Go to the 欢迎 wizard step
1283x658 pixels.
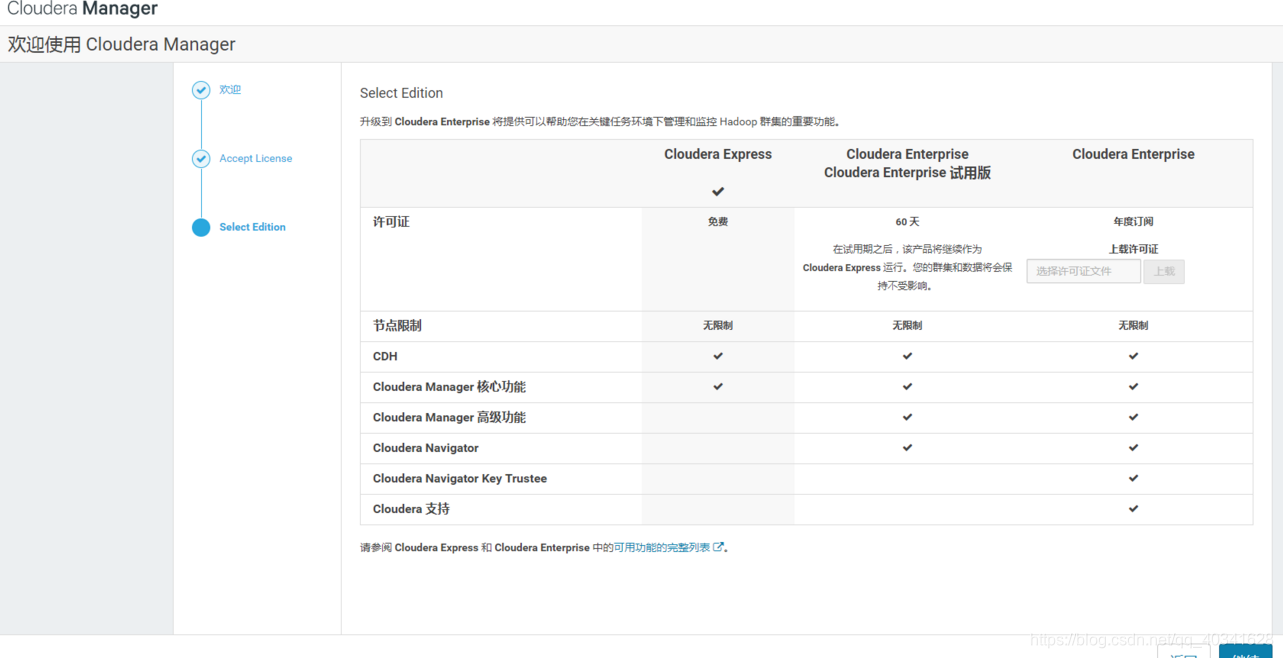click(230, 90)
